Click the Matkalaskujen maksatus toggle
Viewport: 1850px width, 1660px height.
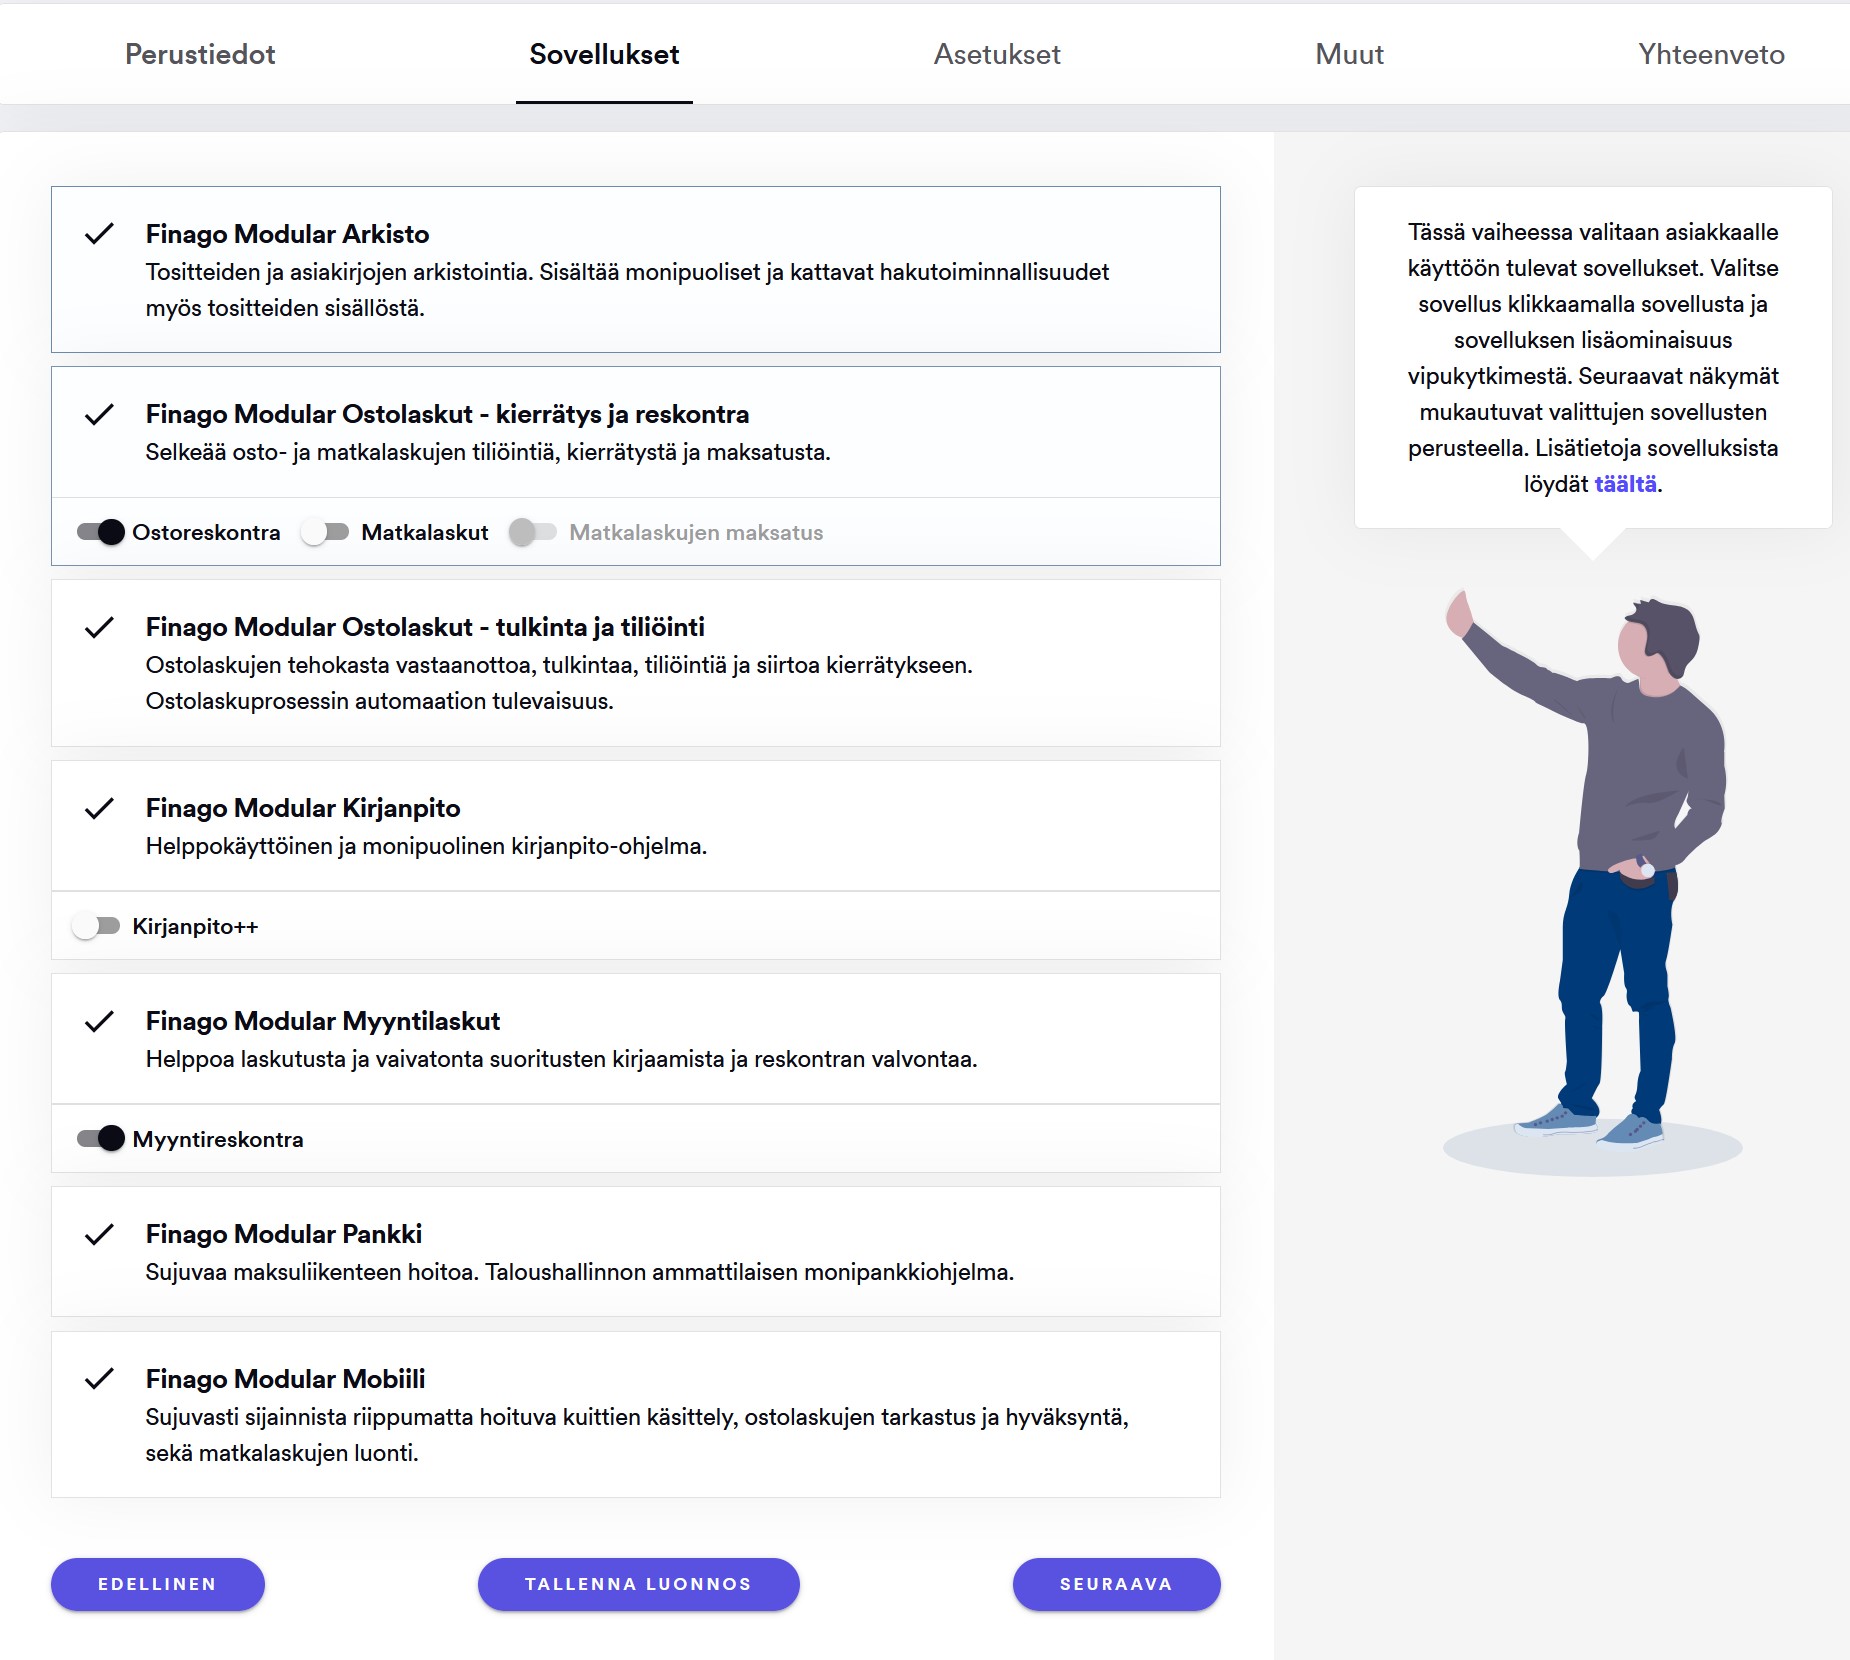[x=533, y=532]
